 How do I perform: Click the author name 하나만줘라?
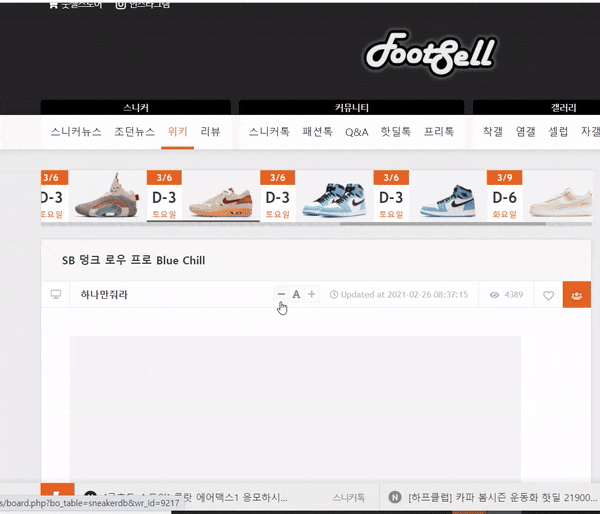point(104,294)
